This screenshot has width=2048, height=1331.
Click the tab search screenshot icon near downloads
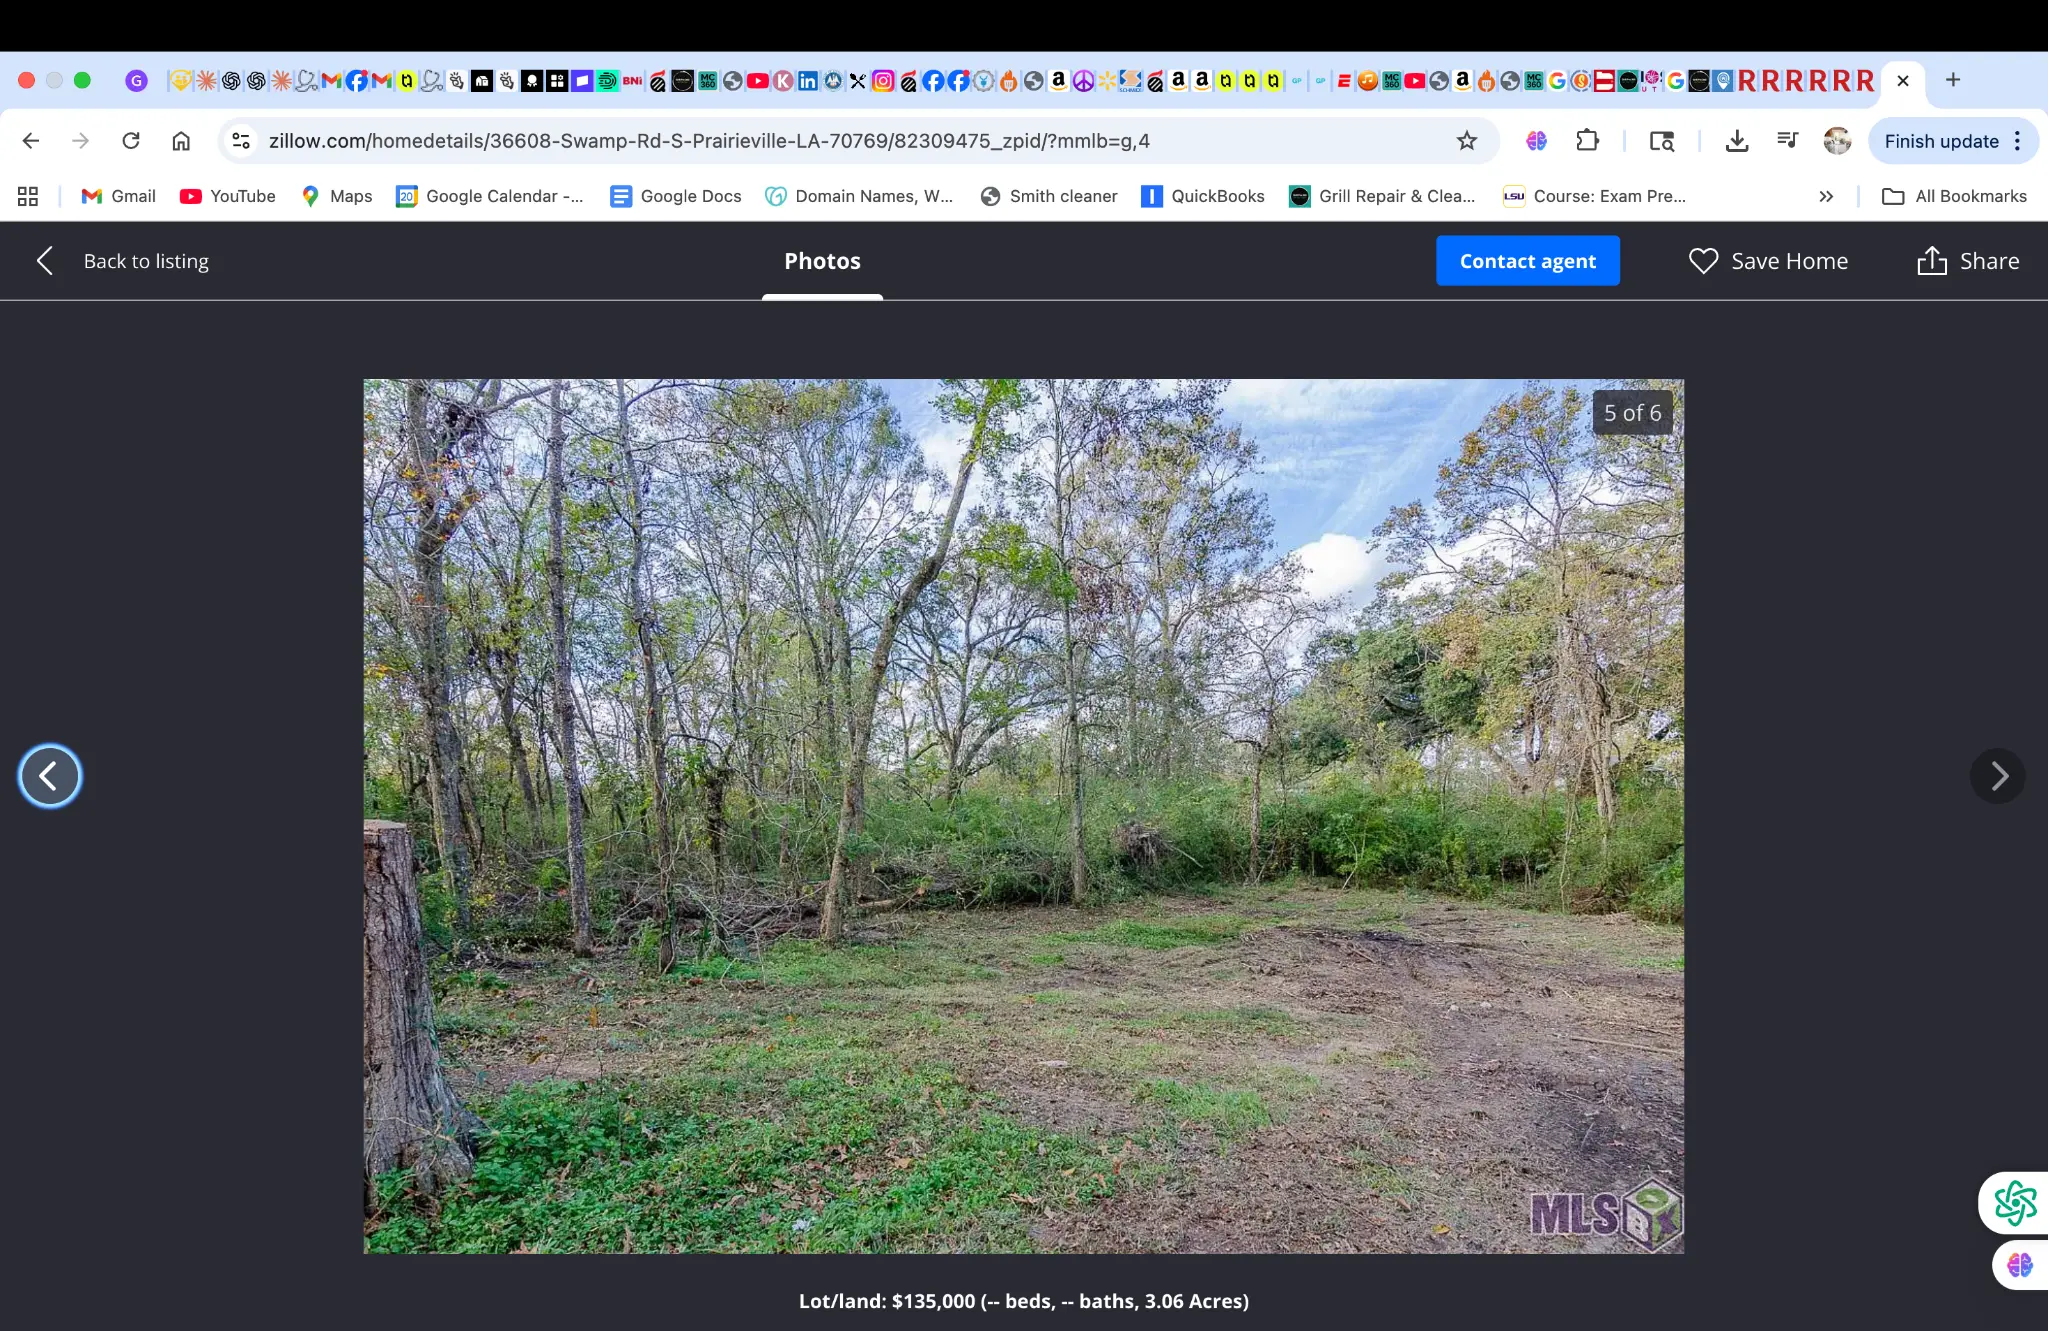click(1663, 141)
